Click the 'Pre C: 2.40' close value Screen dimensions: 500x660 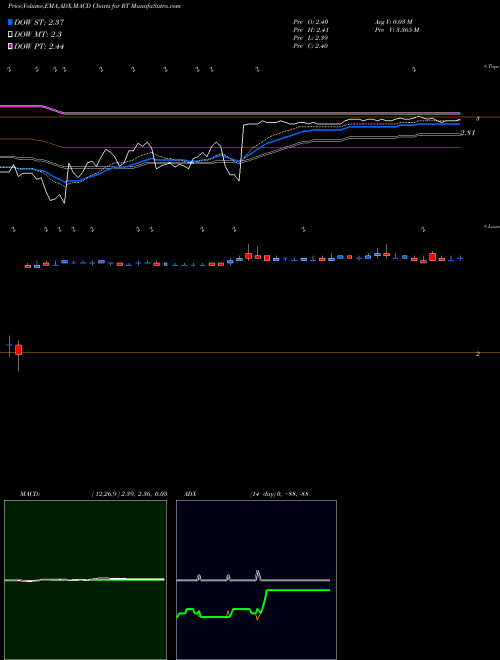(x=311, y=46)
